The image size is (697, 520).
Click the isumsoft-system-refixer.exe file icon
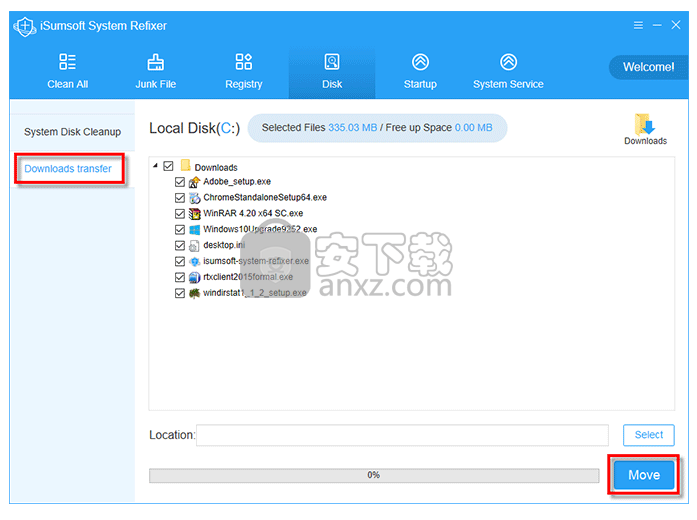195,261
